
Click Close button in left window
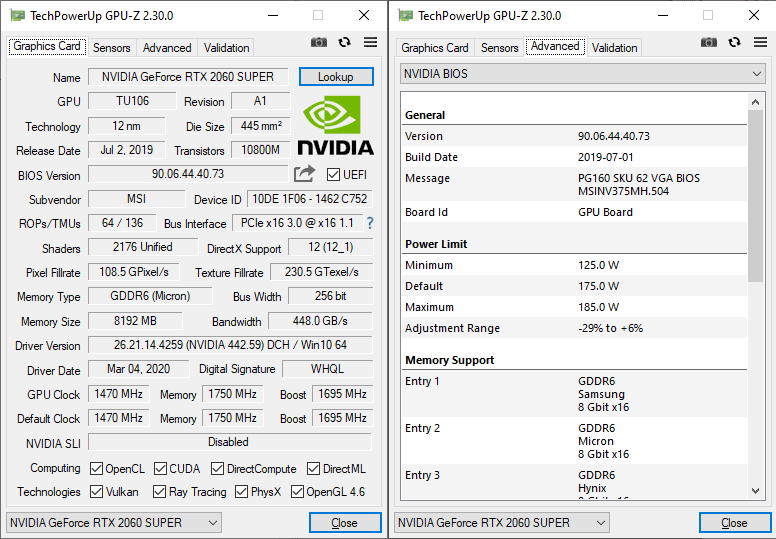(x=345, y=523)
